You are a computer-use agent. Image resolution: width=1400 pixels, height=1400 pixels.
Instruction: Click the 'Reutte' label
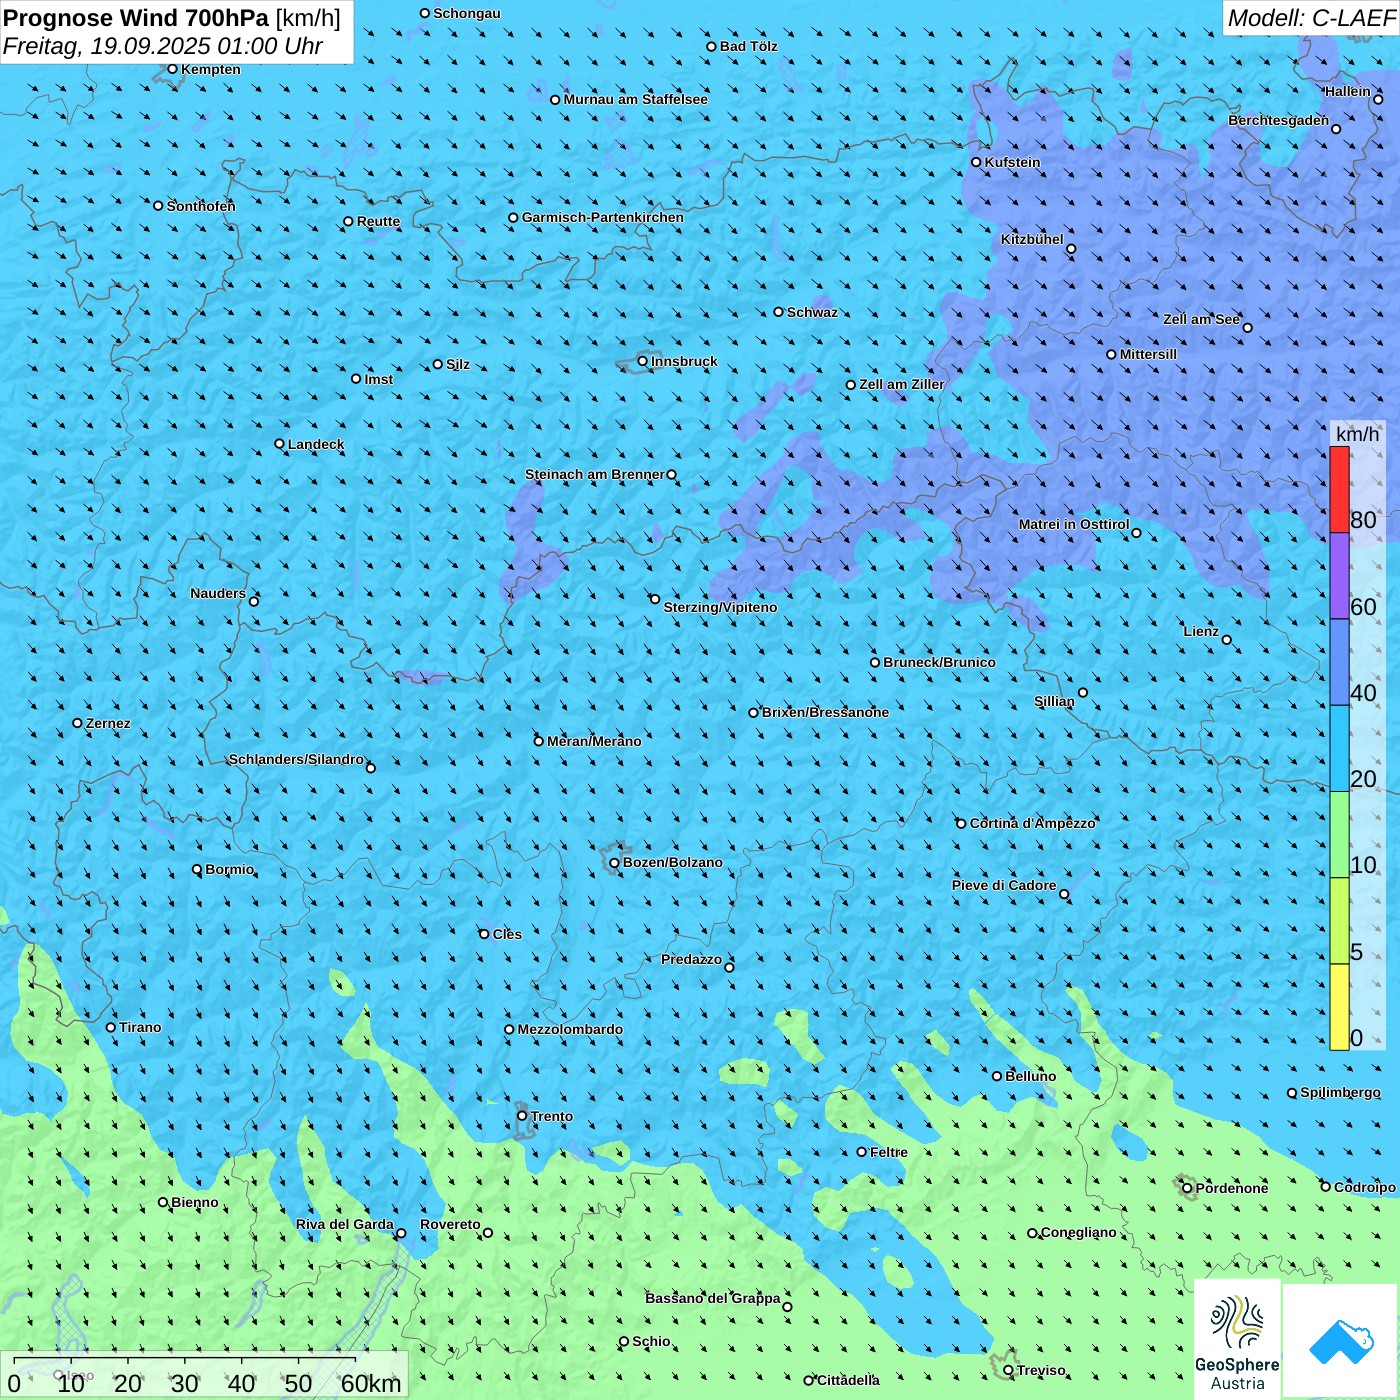[x=378, y=221]
